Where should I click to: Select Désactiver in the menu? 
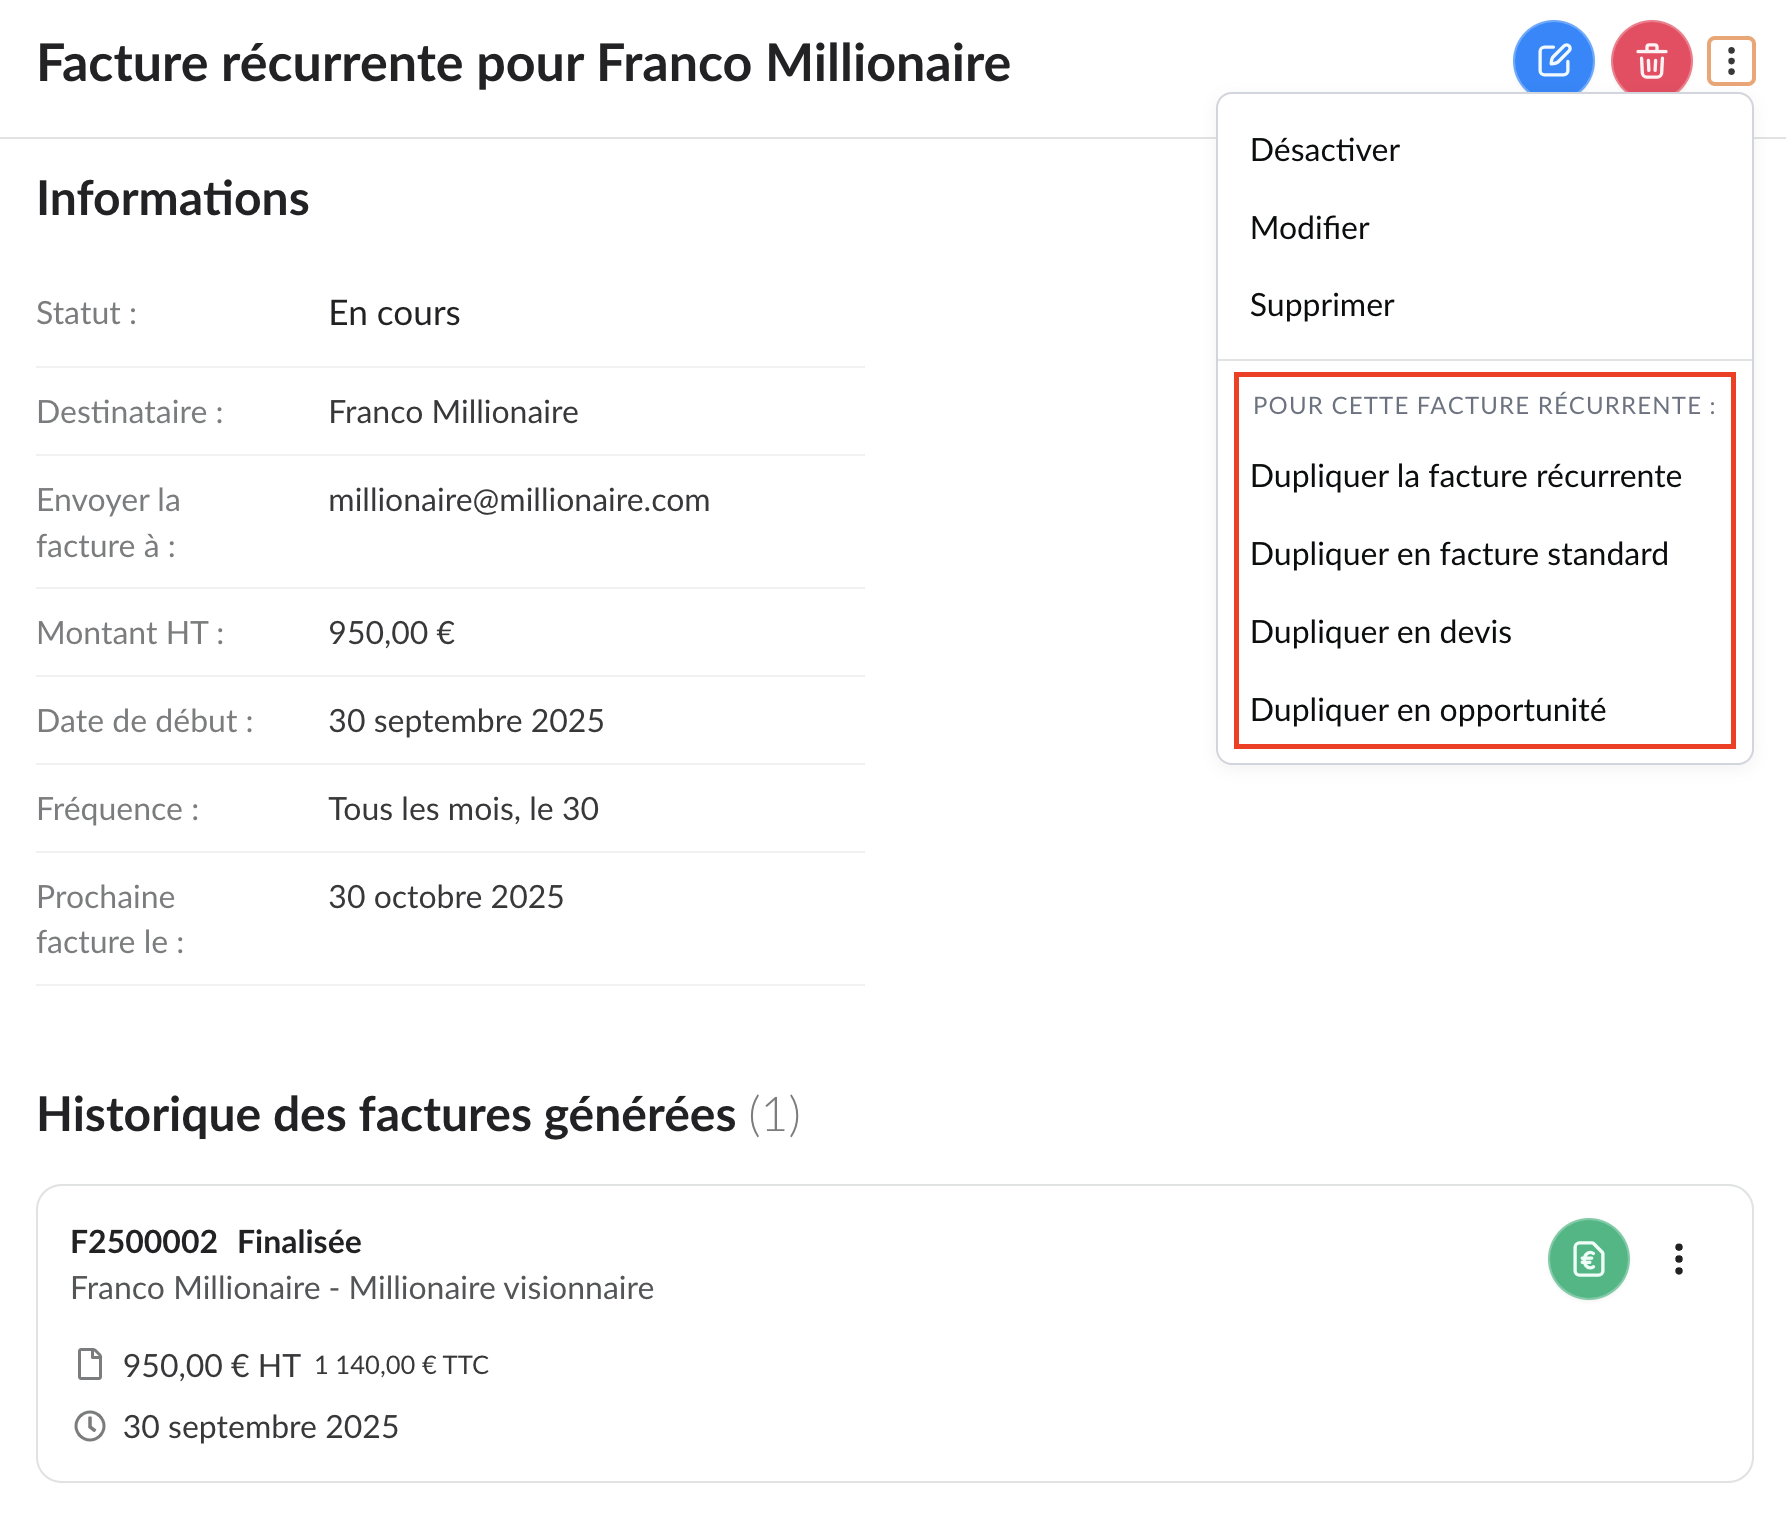tap(1324, 150)
